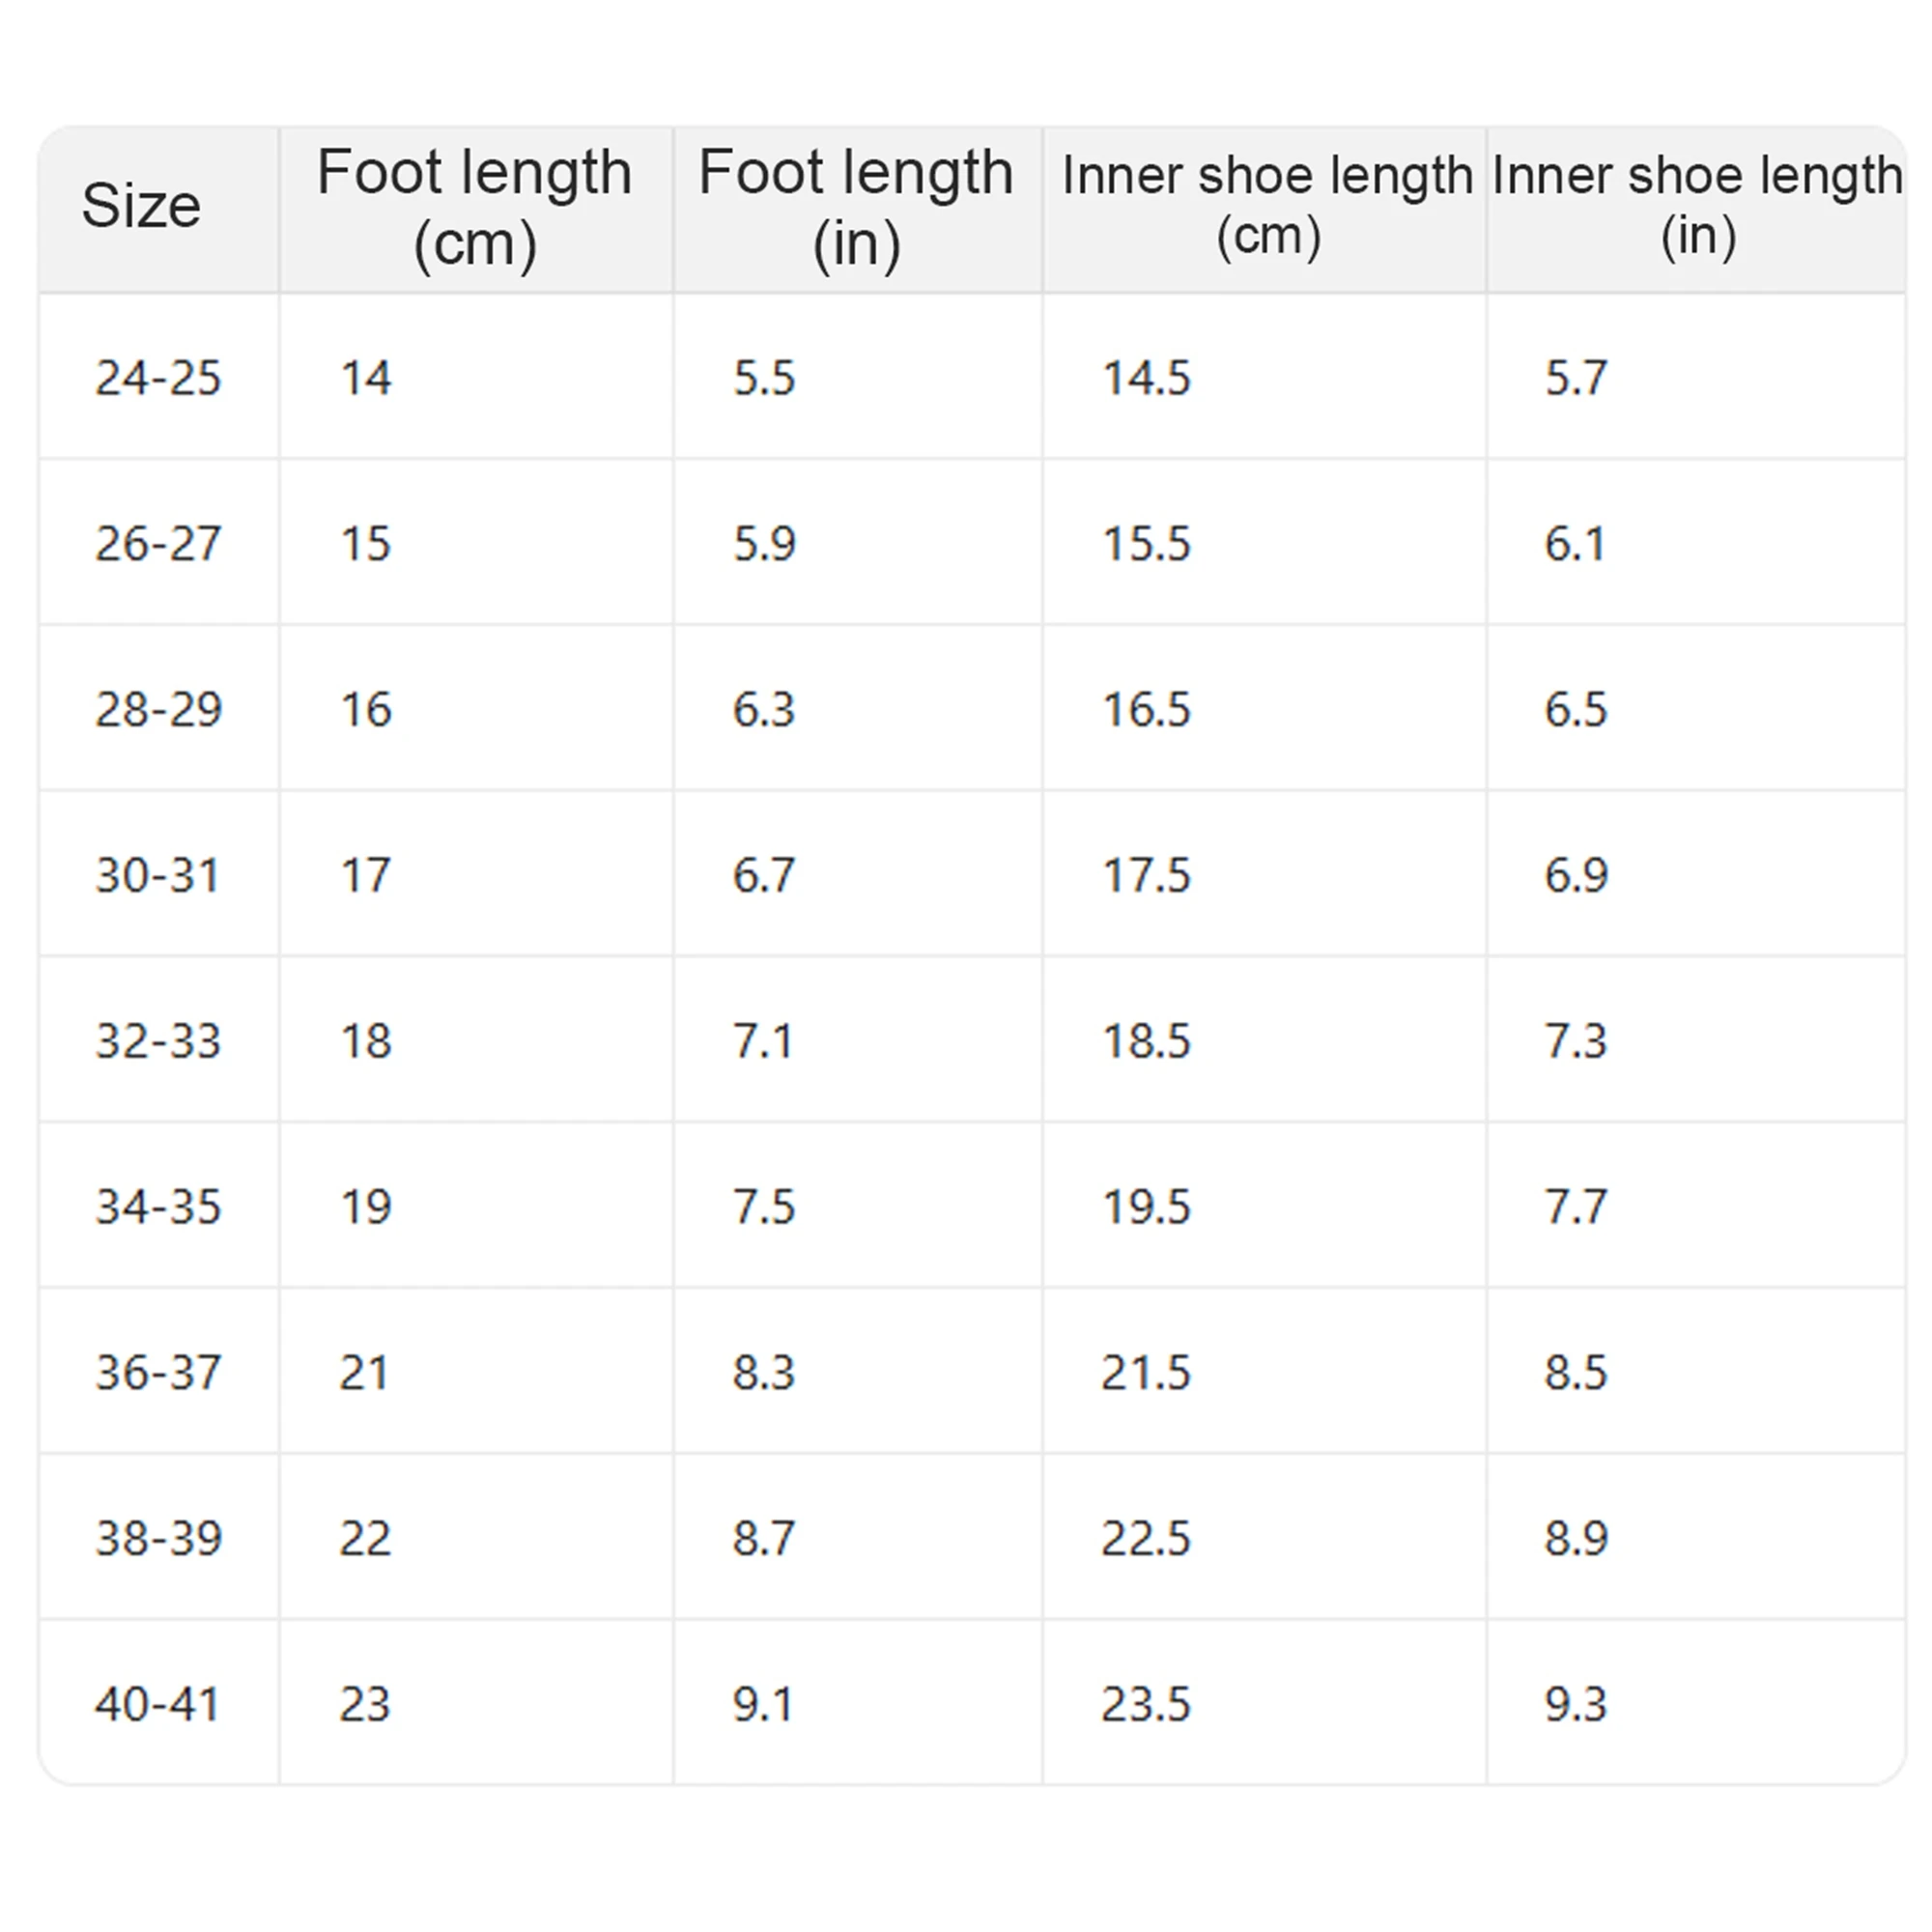Select the Foot length (cm) header
The height and width of the screenshot is (1932, 1932).
[x=475, y=208]
